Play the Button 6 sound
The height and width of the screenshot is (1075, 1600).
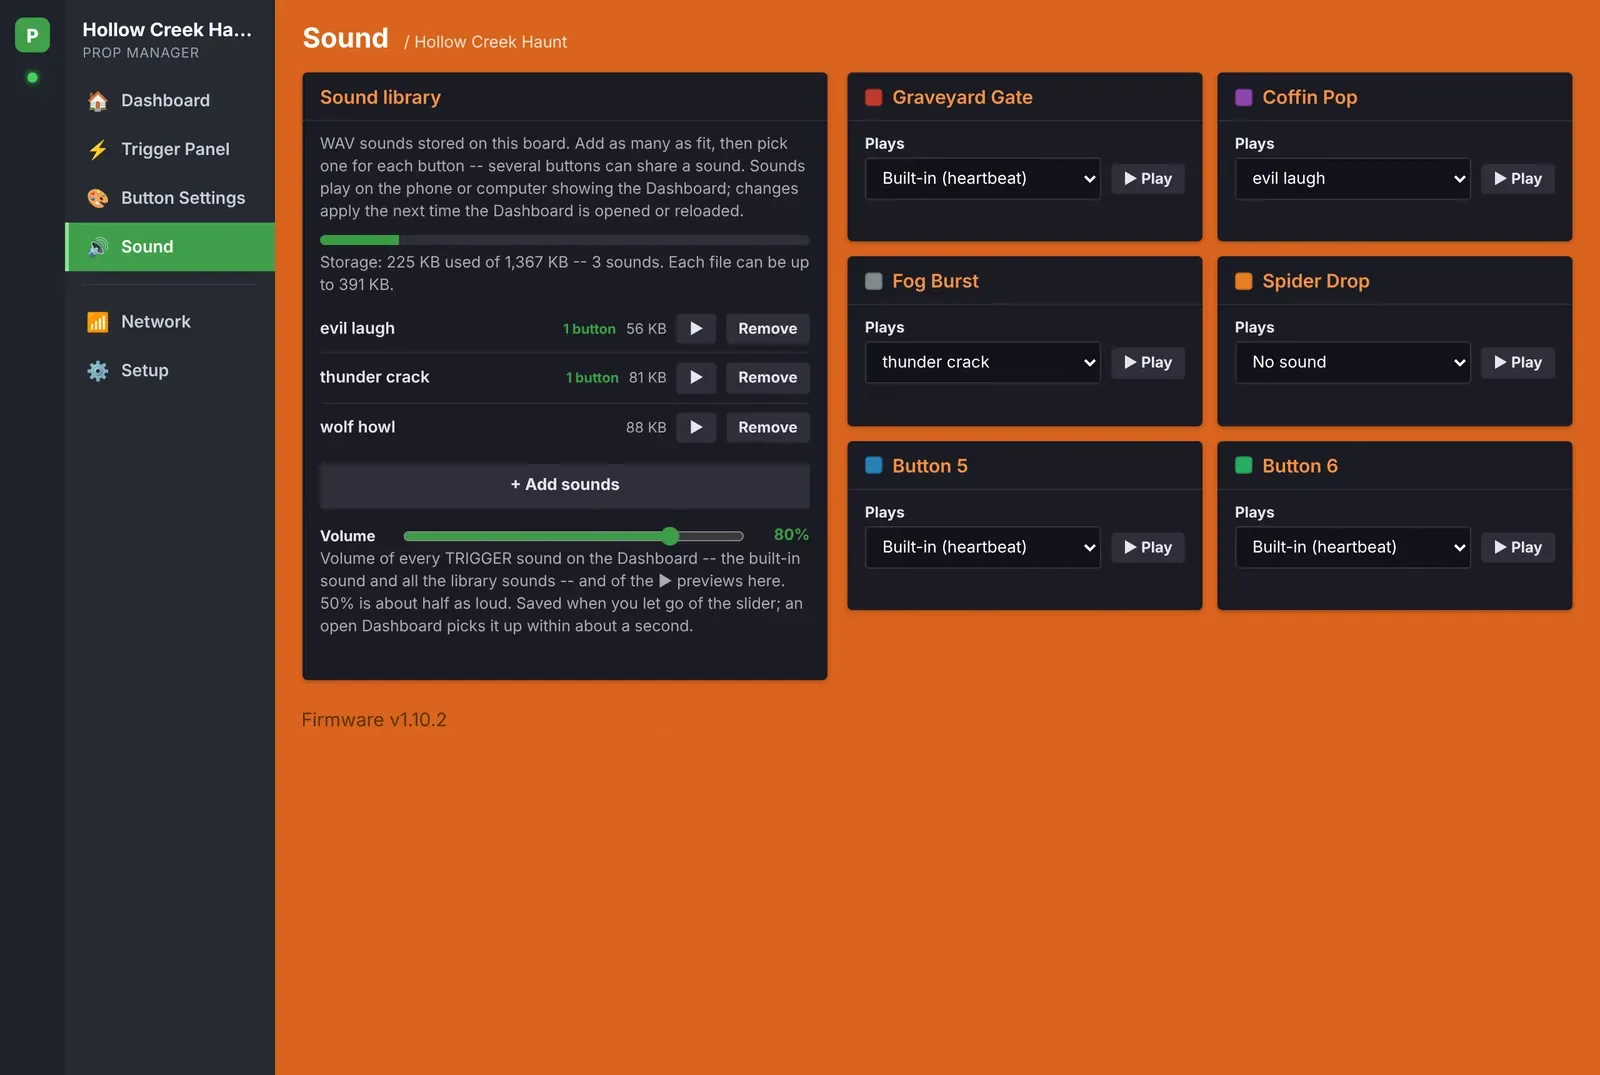[1518, 548]
